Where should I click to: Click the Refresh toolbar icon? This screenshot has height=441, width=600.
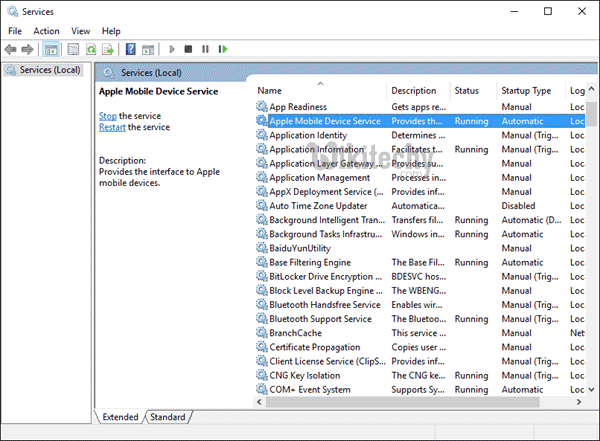(91, 49)
